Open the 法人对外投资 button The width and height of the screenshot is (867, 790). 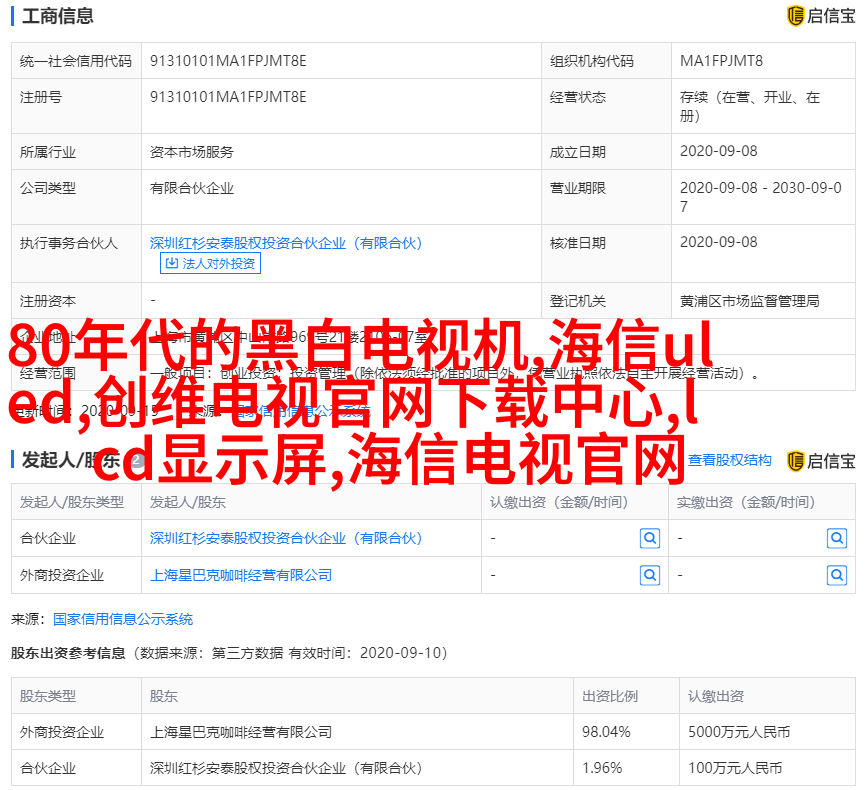coord(210,263)
